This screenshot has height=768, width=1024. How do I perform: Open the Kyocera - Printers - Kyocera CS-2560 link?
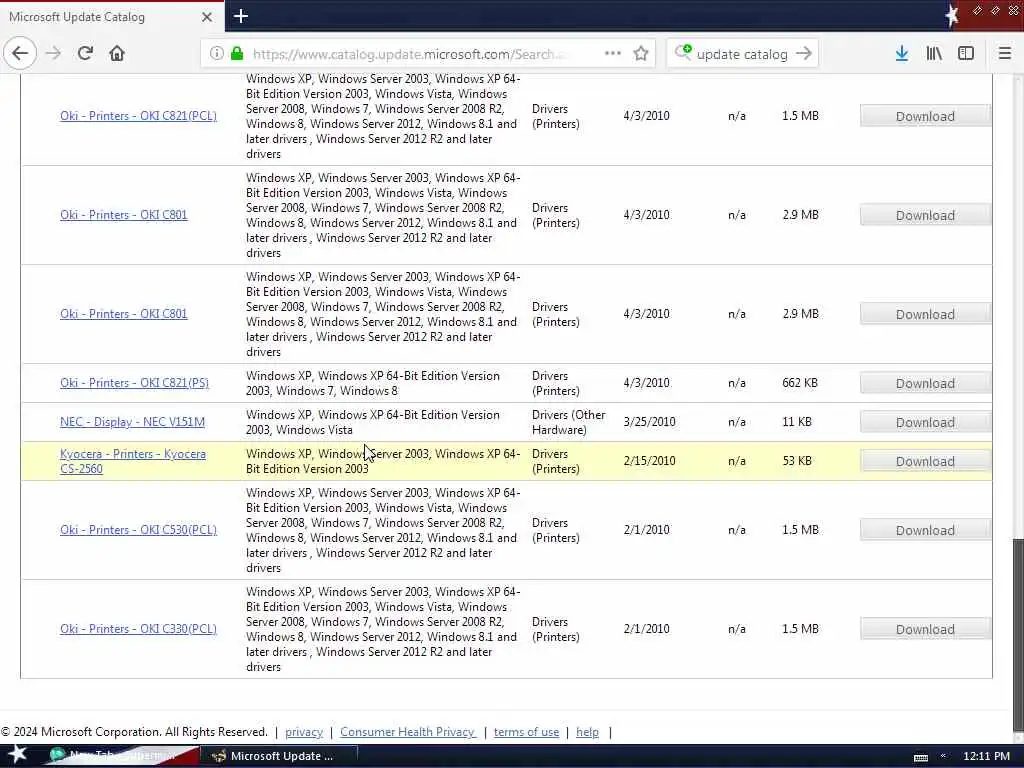pos(133,461)
